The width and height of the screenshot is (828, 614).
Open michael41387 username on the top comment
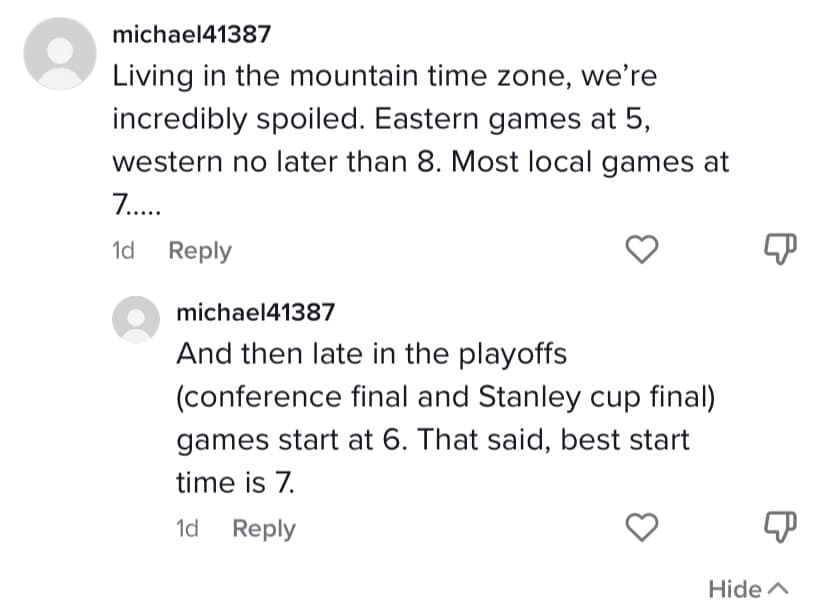[x=191, y=34]
